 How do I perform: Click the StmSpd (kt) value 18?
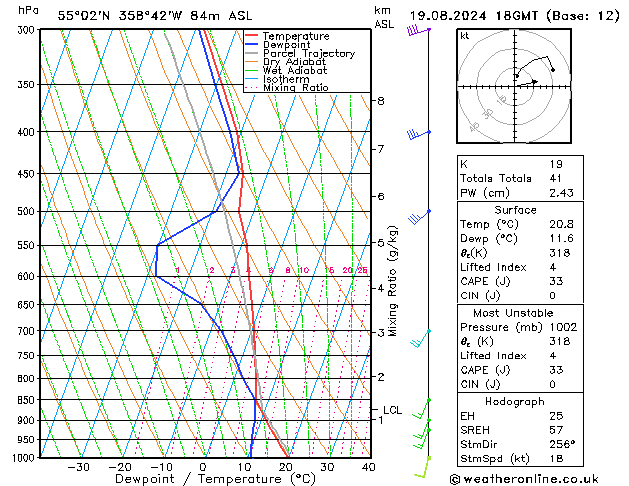point(556,458)
